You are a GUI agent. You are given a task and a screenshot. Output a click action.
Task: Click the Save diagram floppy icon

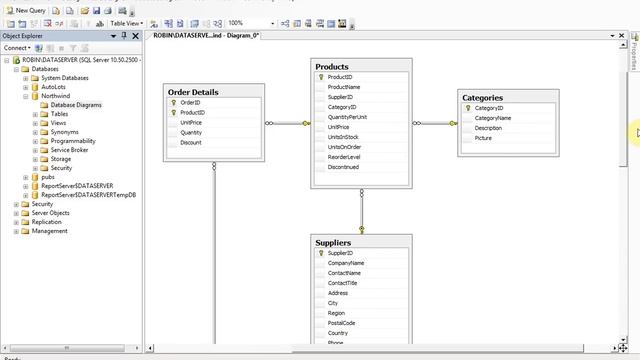tap(96, 11)
